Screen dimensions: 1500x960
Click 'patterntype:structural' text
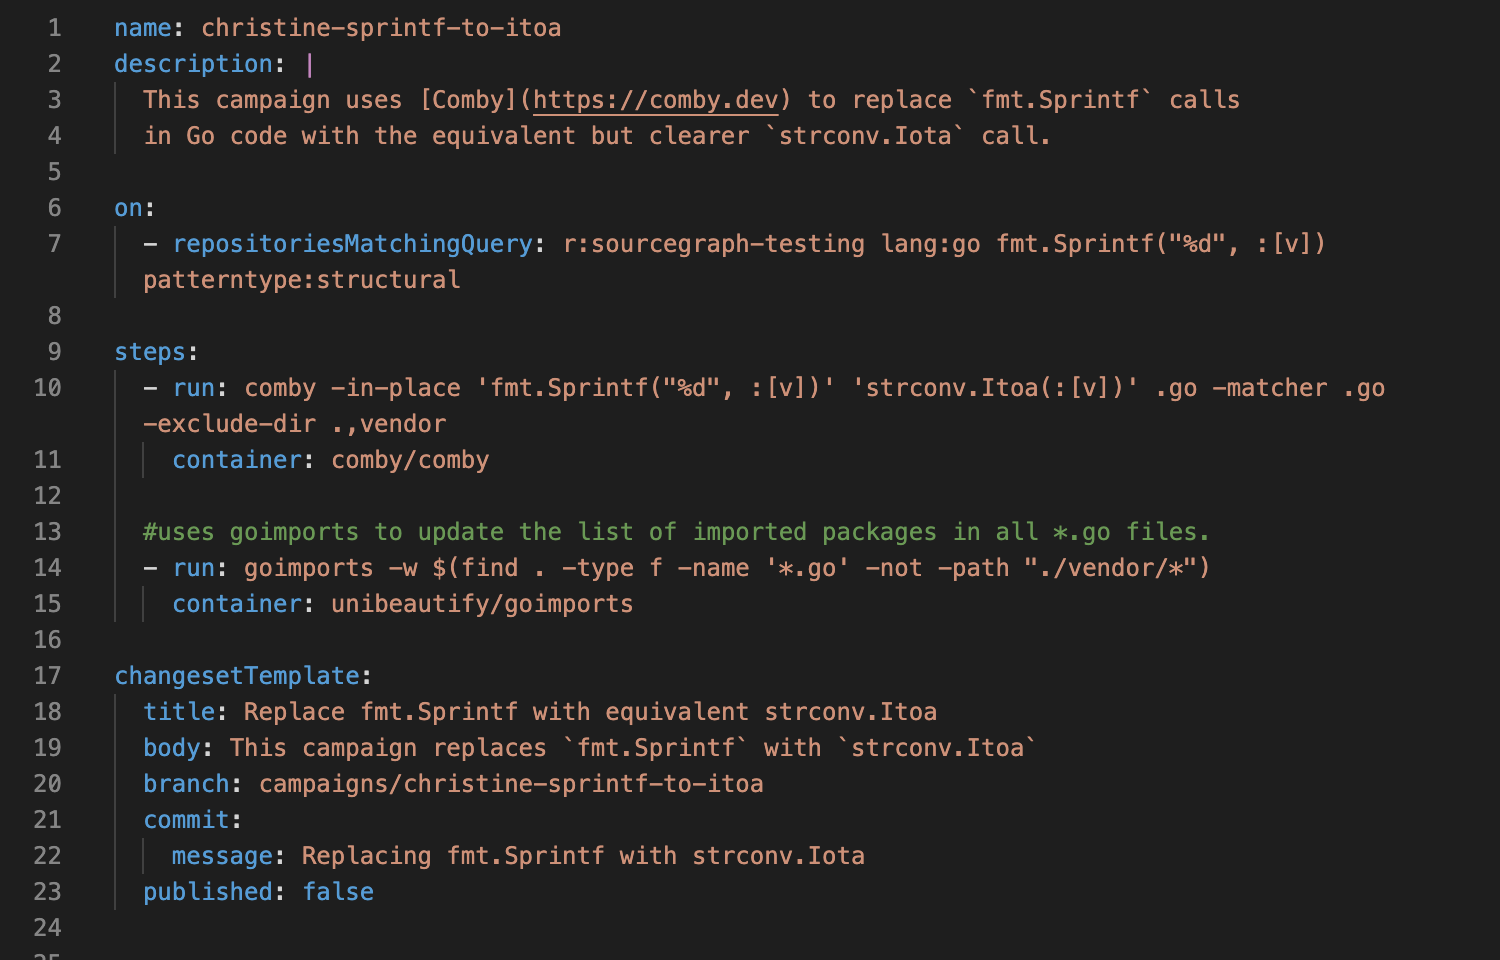302,280
